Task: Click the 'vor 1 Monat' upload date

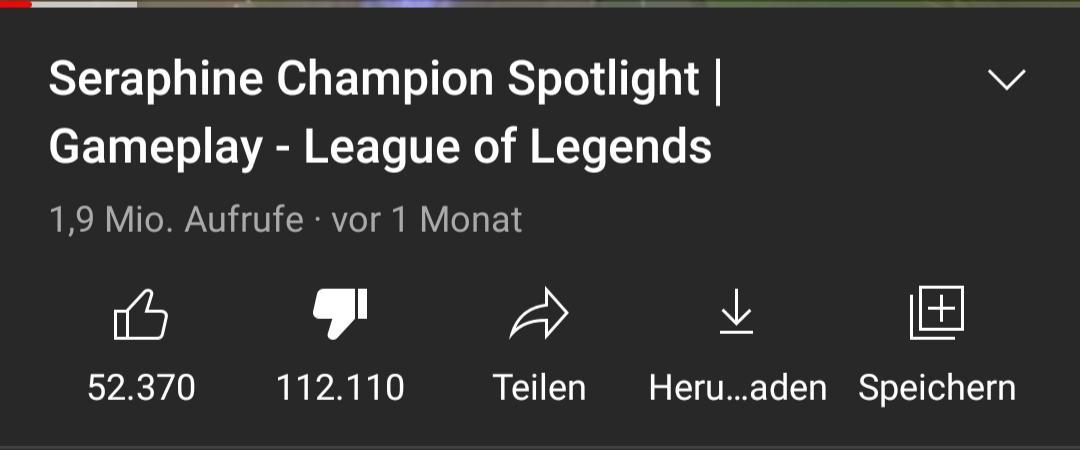Action: (426, 220)
